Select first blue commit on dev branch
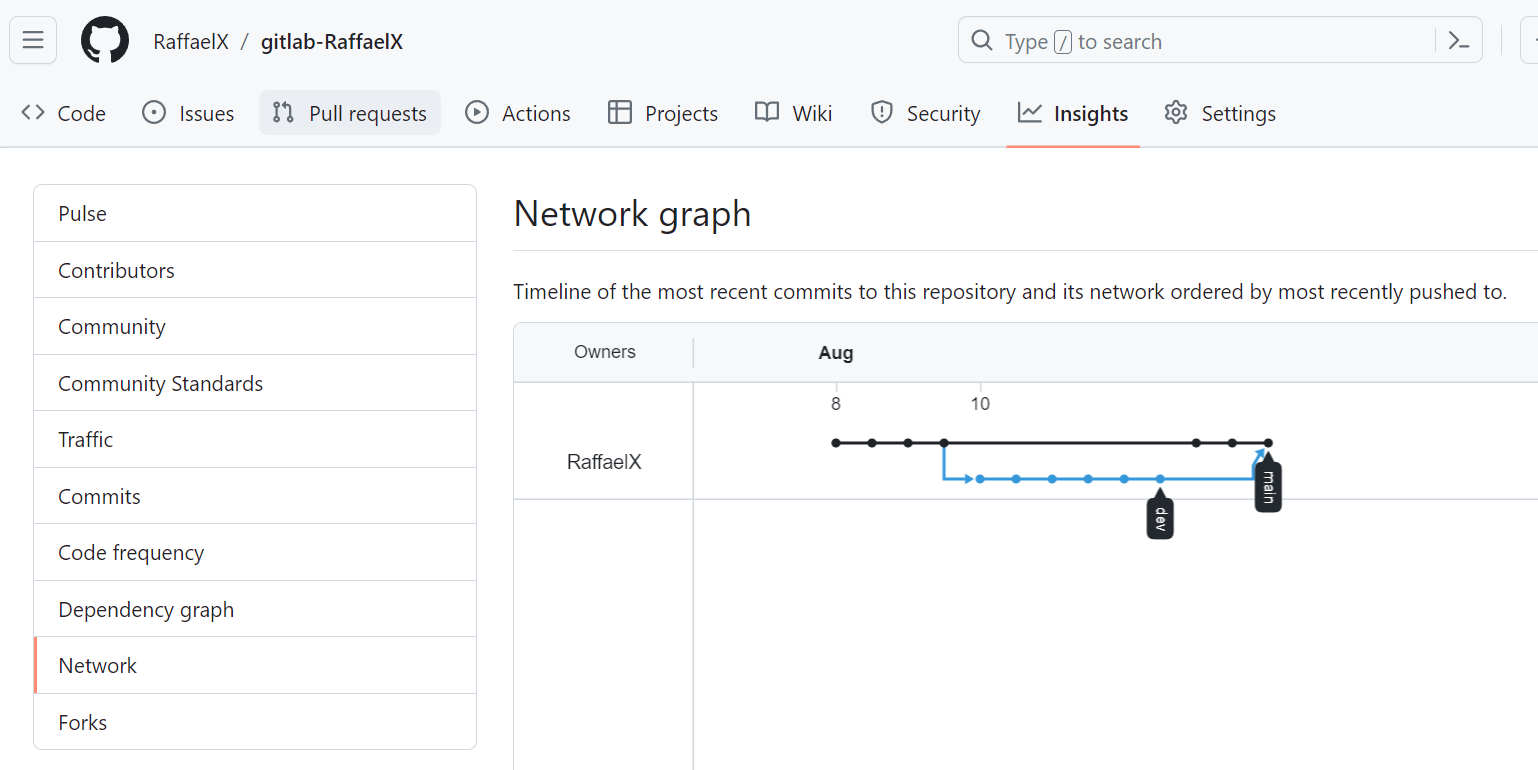 (x=980, y=479)
